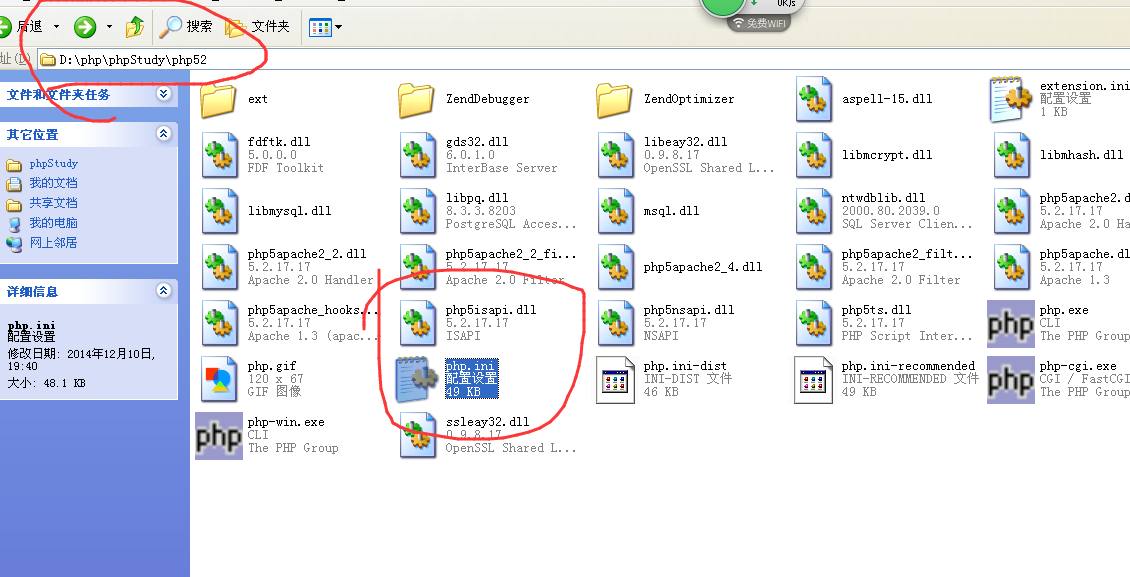This screenshot has width=1130, height=577.
Task: Select the php.gif image icon
Action: 220,379
